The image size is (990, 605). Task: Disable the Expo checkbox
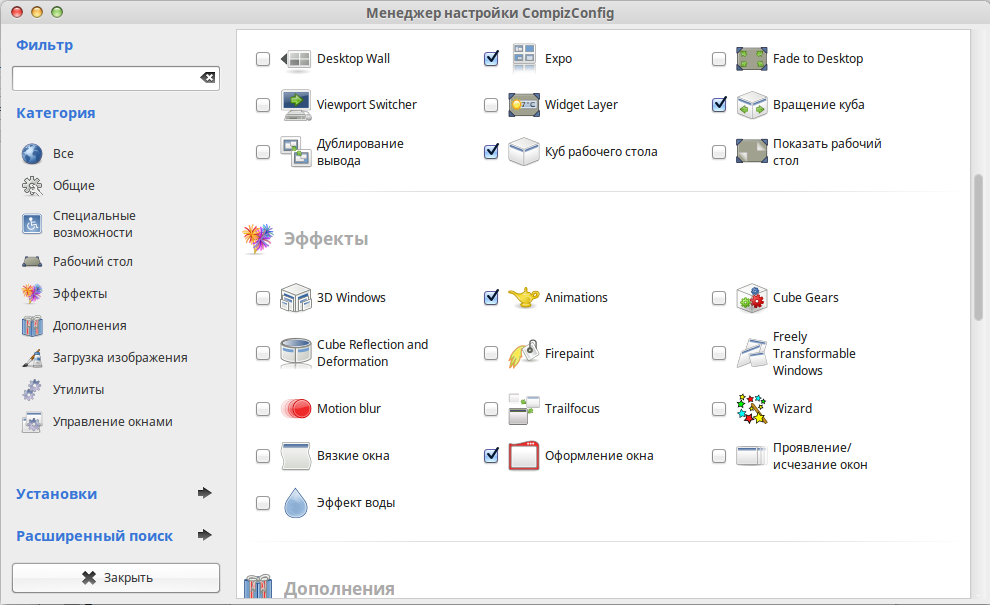point(491,59)
